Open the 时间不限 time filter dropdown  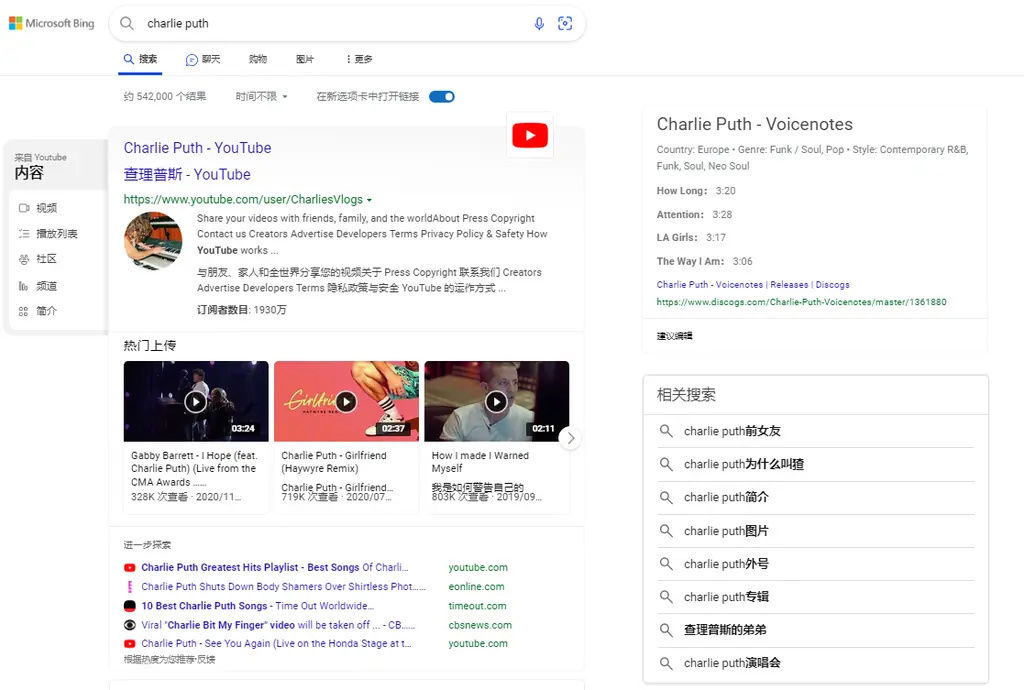click(261, 97)
